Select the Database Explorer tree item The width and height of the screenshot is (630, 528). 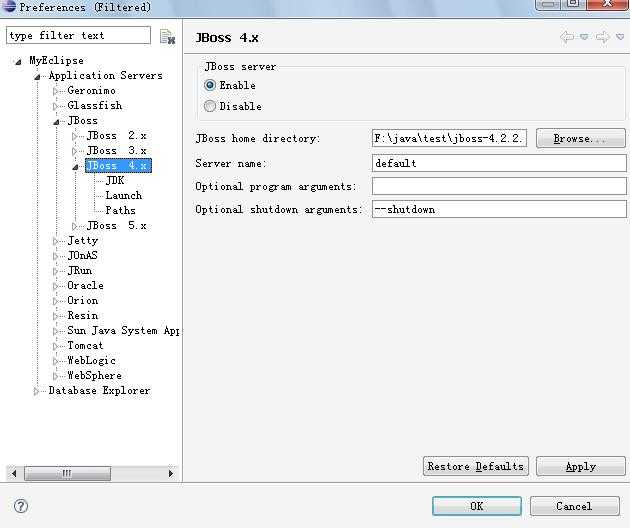(x=99, y=391)
